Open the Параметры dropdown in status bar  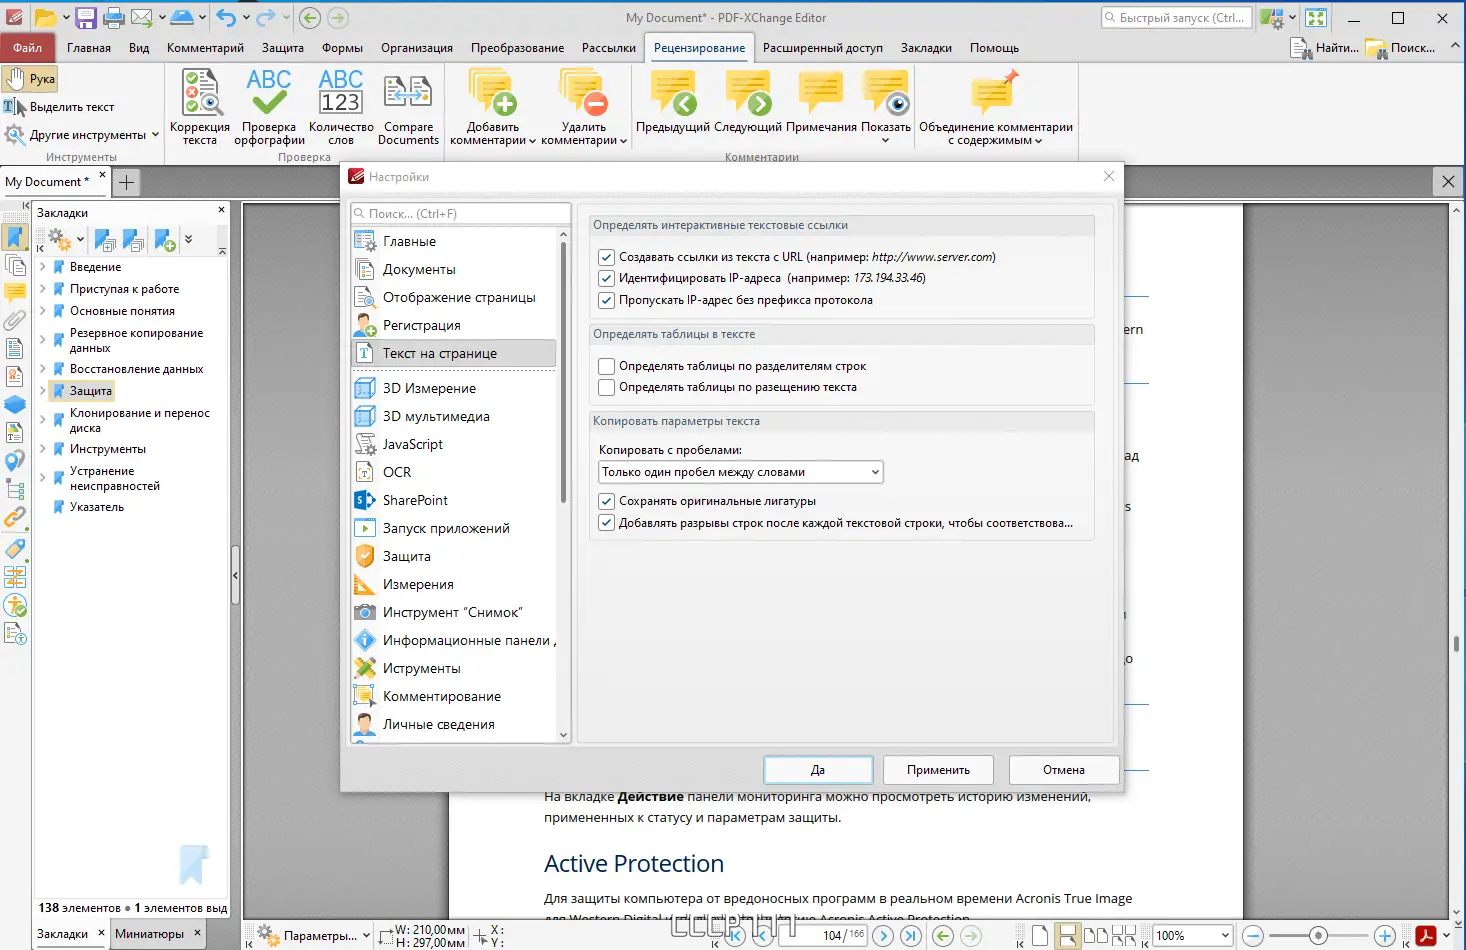tap(313, 936)
